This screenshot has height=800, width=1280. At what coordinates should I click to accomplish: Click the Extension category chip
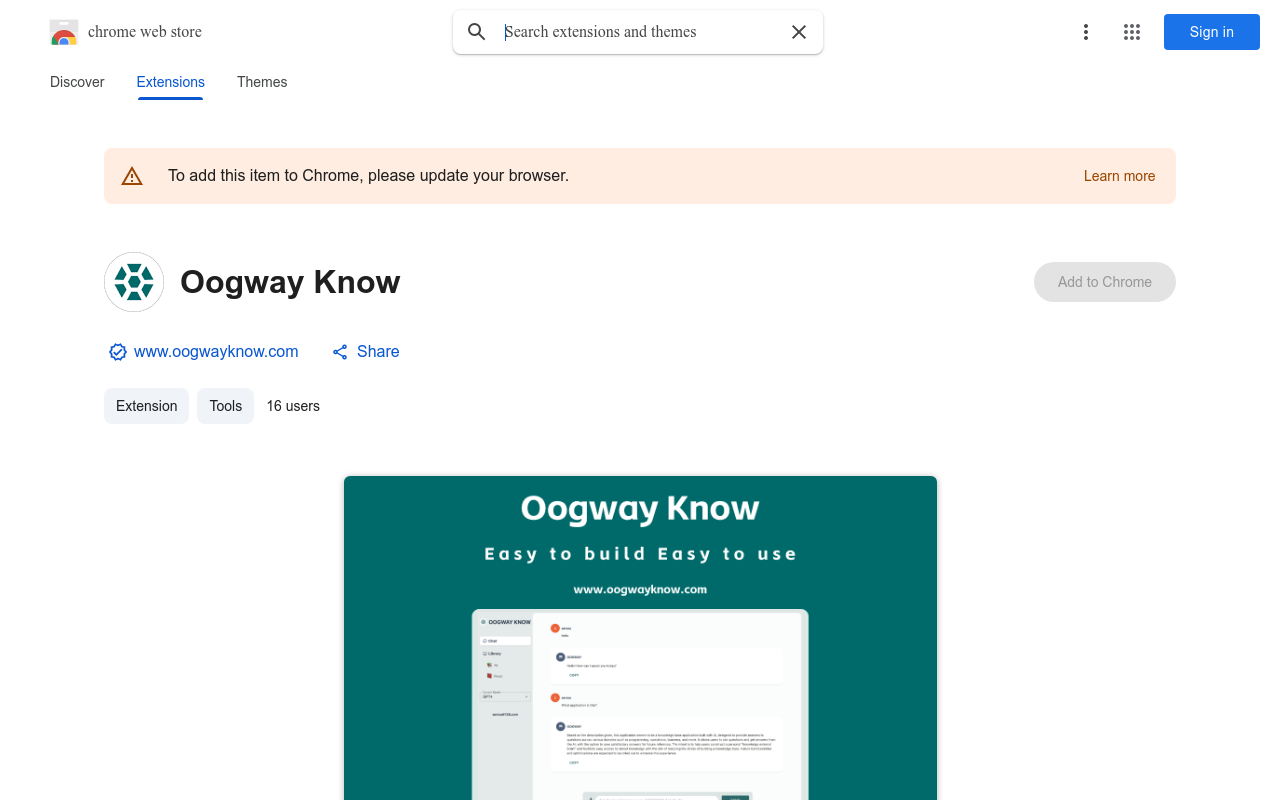[146, 406]
